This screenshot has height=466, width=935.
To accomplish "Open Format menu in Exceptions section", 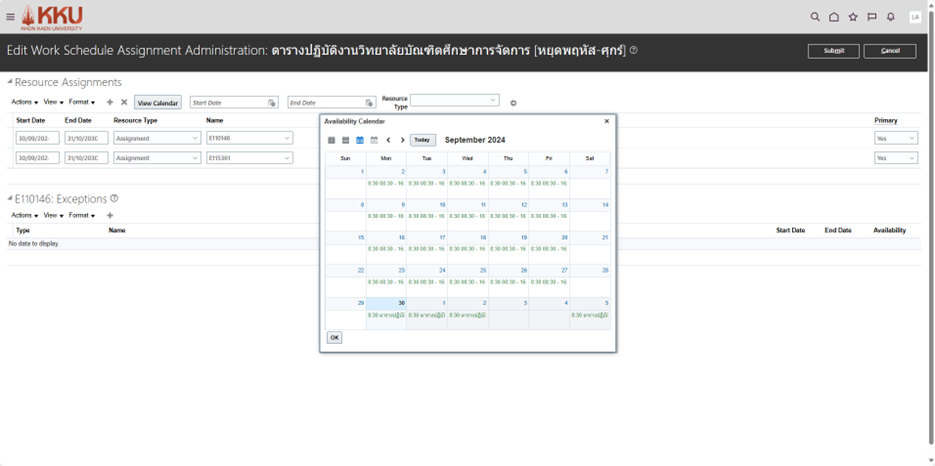I will (82, 215).
